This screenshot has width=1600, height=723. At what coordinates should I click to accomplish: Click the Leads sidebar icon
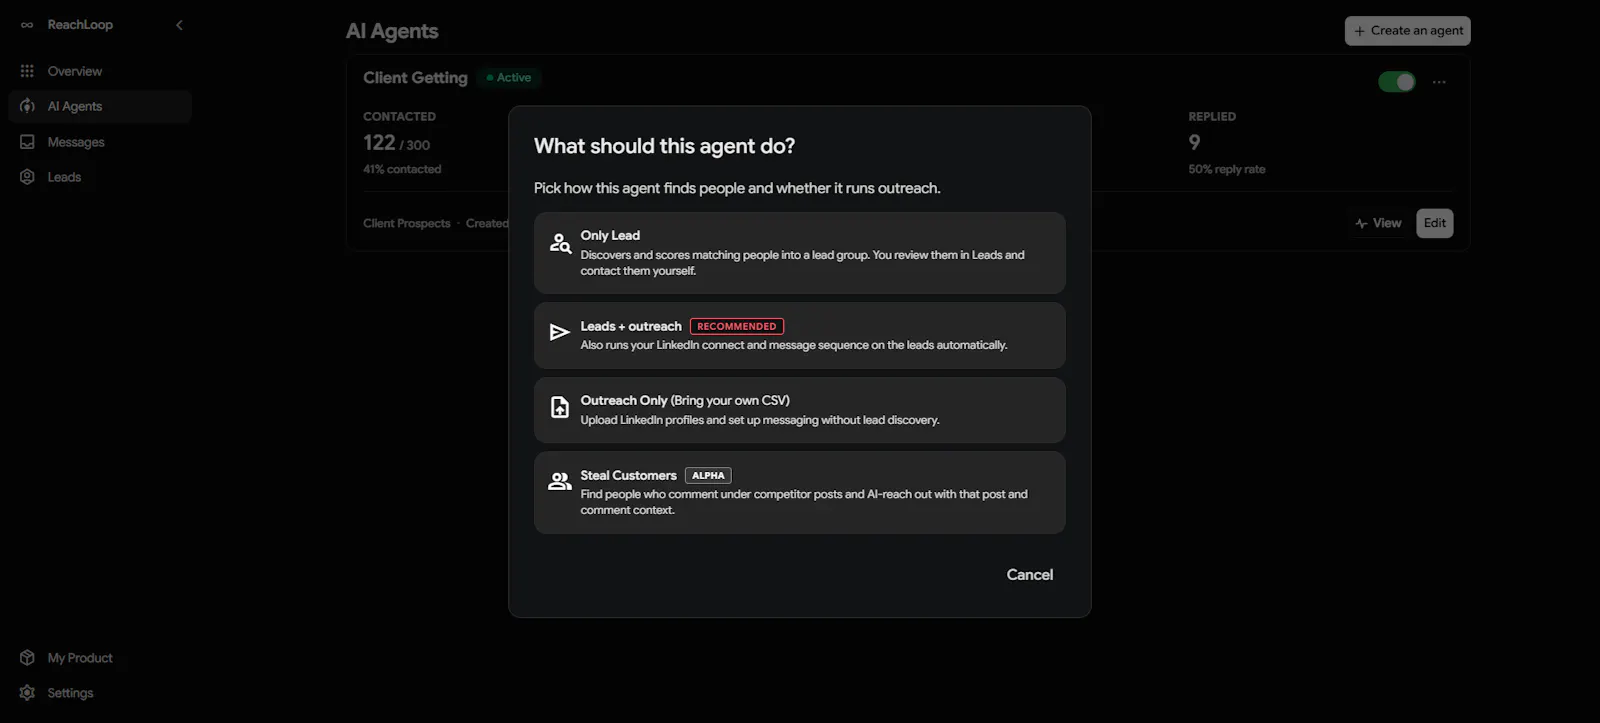tap(27, 177)
